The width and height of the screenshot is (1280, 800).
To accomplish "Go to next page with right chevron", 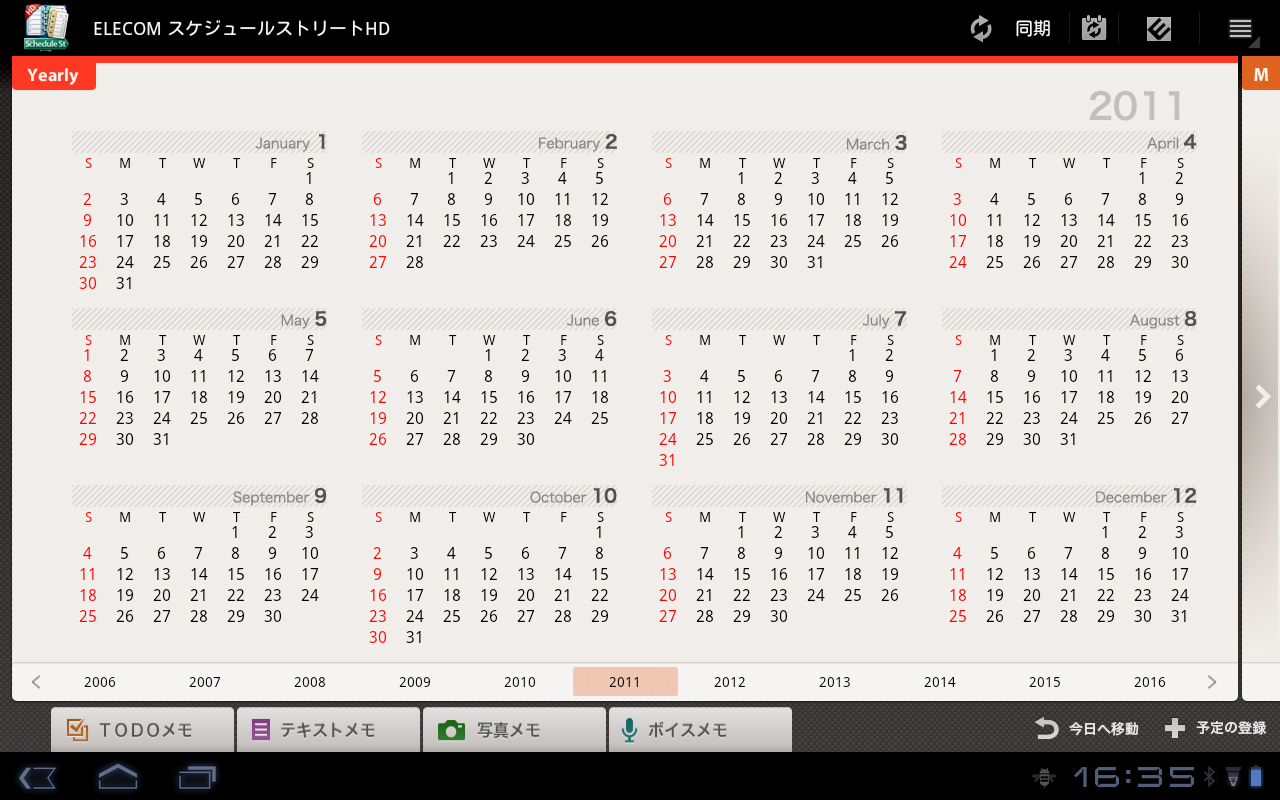I will (x=1262, y=397).
